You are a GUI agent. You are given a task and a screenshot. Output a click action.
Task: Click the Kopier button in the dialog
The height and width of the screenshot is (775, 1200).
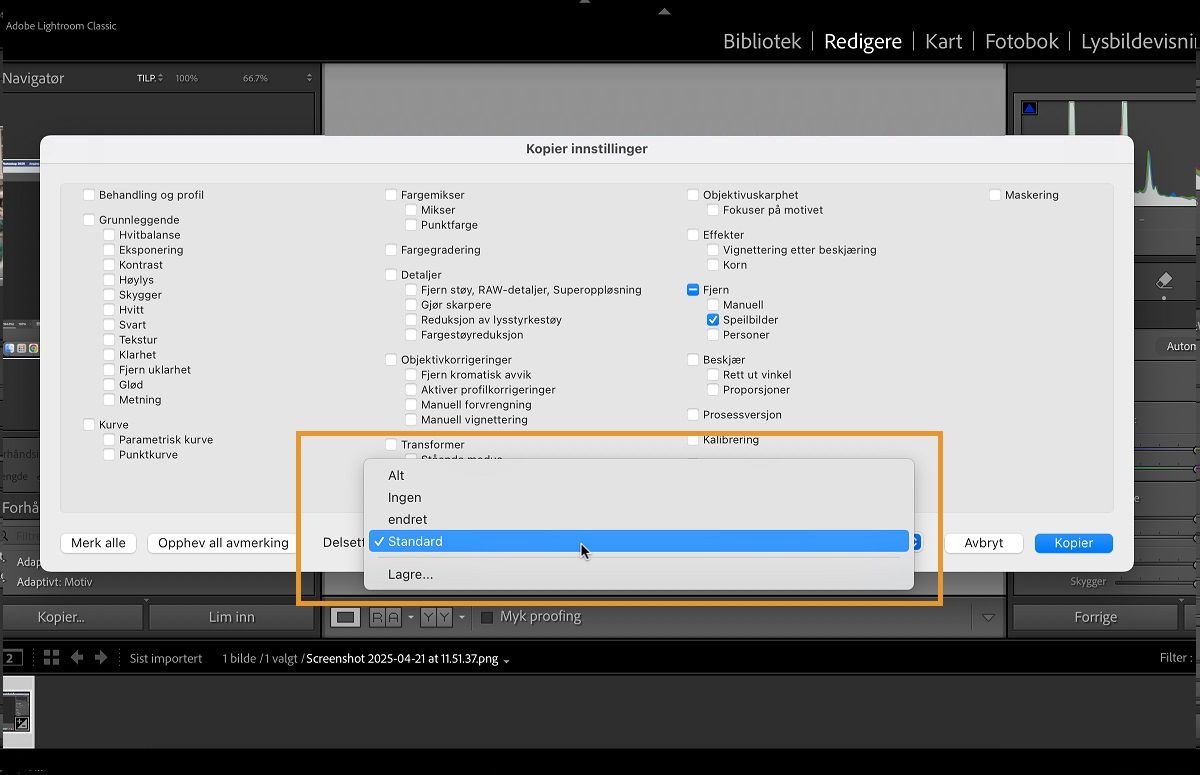tap(1073, 543)
